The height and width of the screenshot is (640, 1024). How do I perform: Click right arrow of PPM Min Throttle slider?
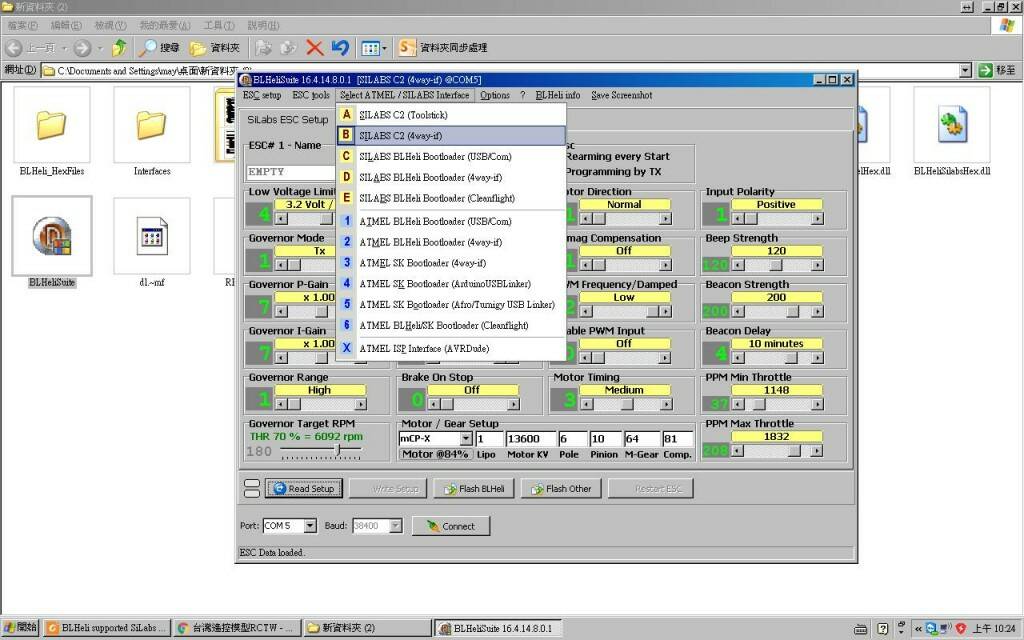point(817,404)
